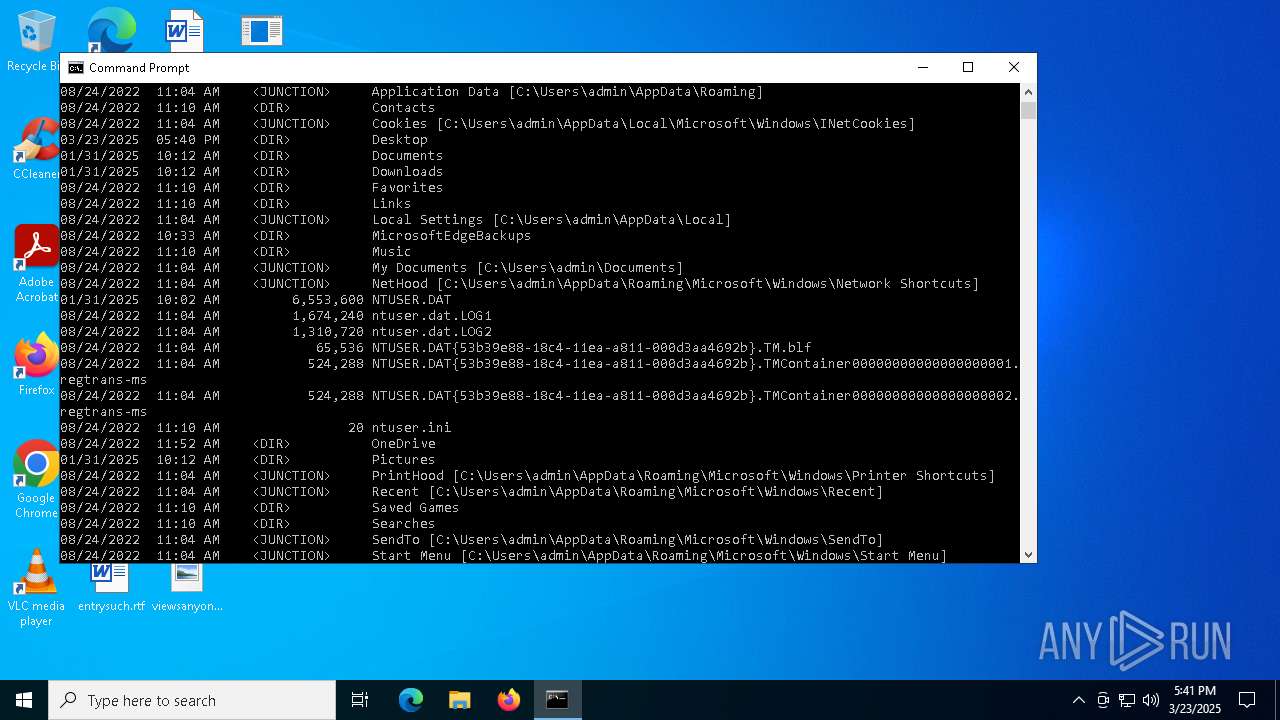Click the Desktop directory line
1280x720 pixels.
pyautogui.click(x=244, y=139)
